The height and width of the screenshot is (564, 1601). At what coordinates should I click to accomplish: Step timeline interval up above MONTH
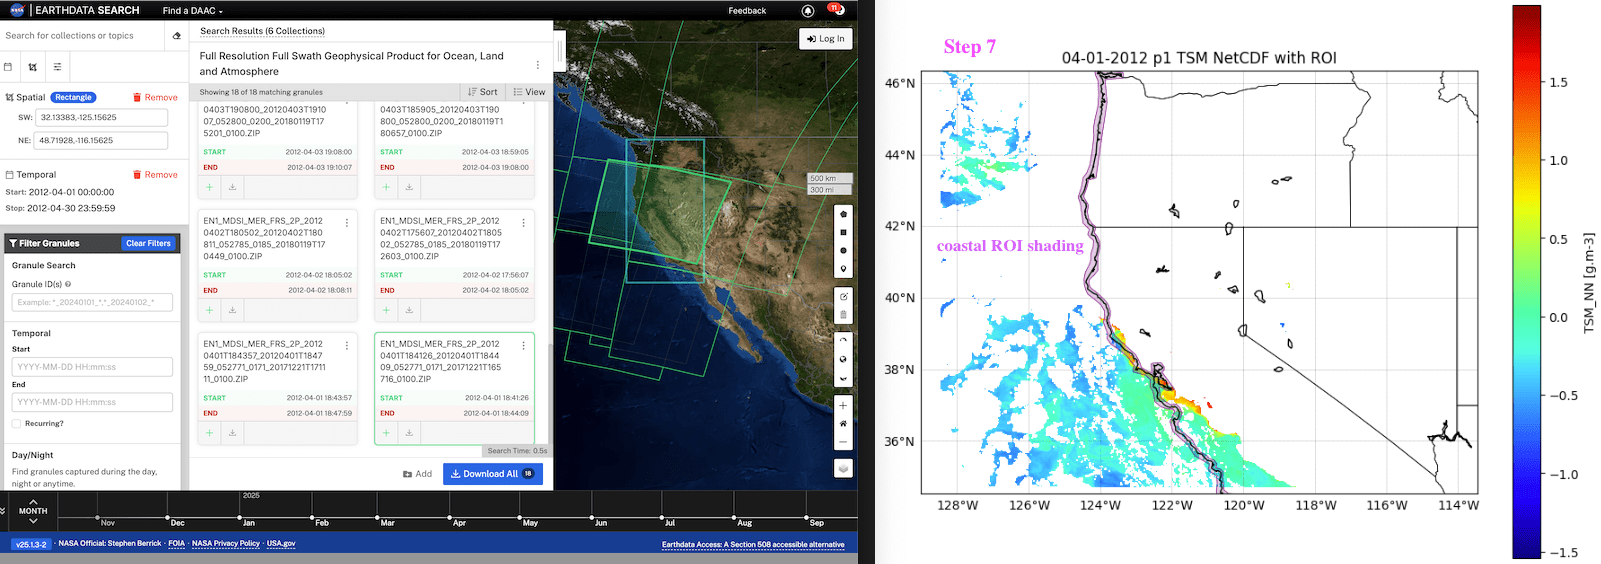pyautogui.click(x=33, y=501)
